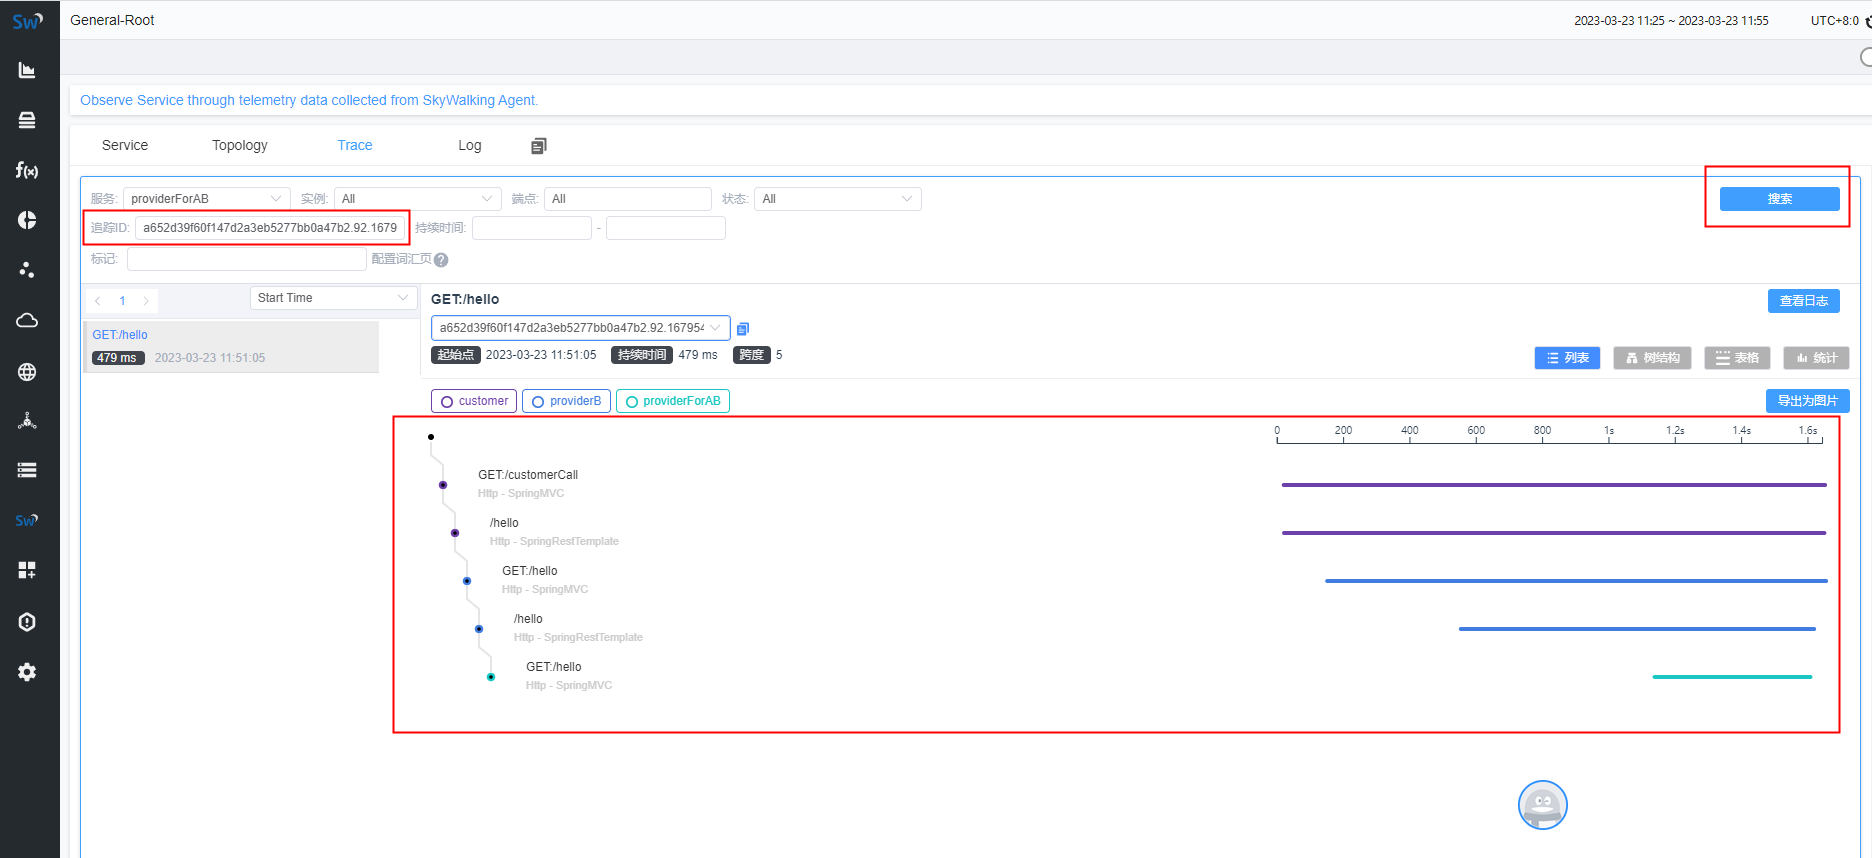Viewport: 1872px width, 858px height.
Task: Open the hexagon alert icon in sidebar
Action: (27, 622)
